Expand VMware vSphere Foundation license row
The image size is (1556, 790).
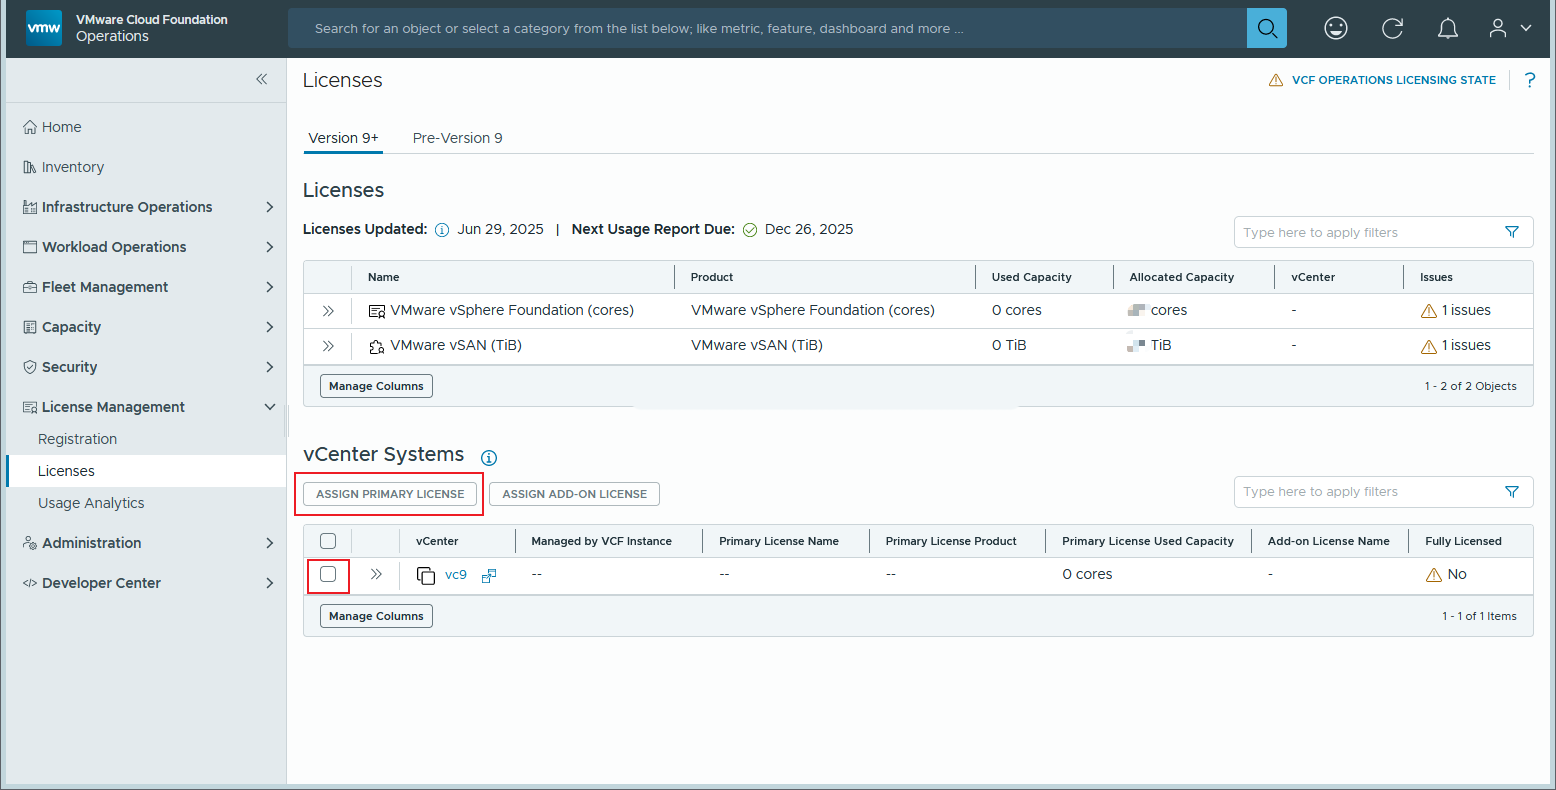(328, 311)
